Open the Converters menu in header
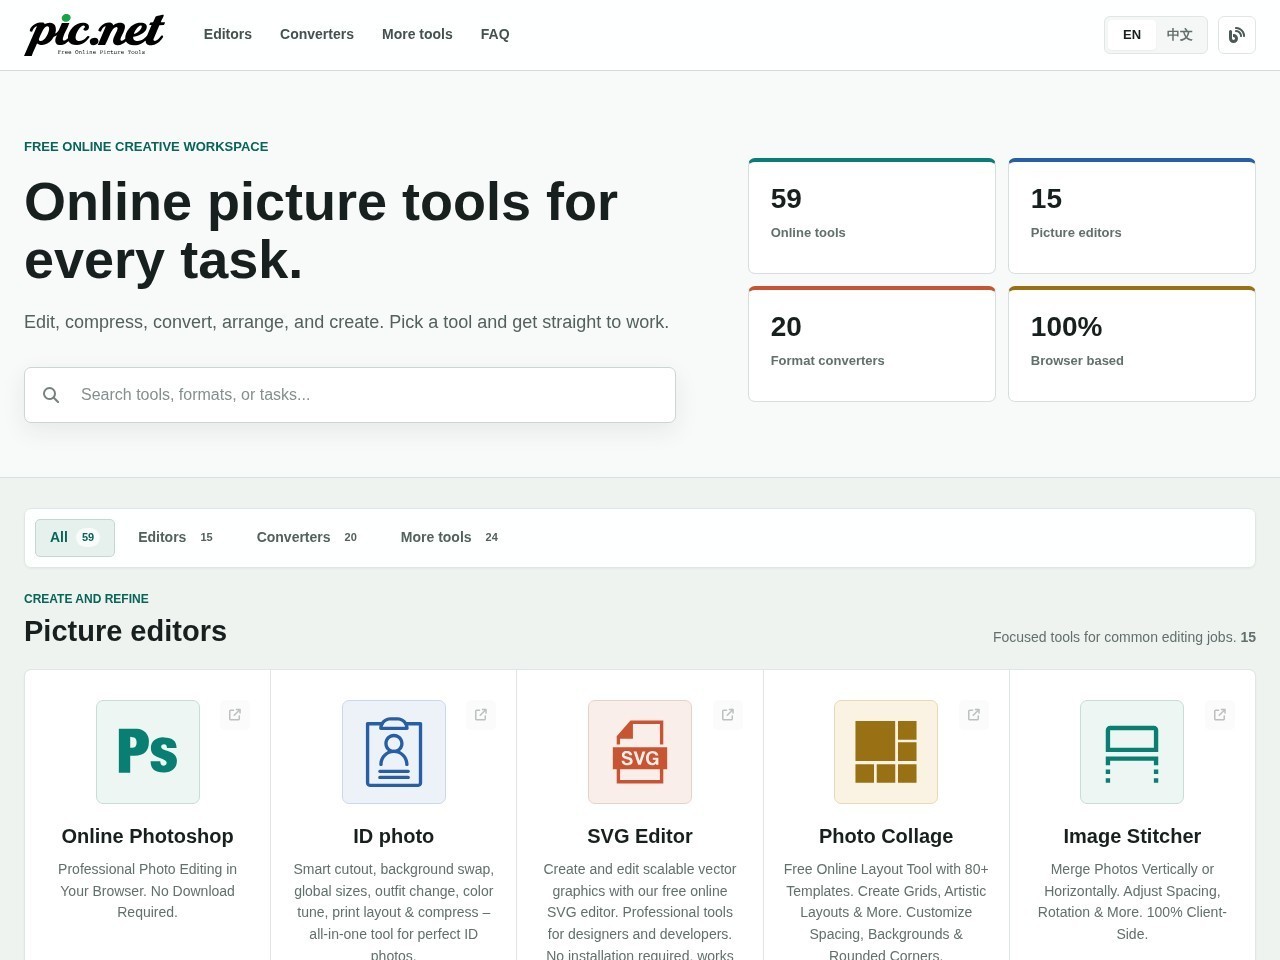The width and height of the screenshot is (1280, 960). [x=317, y=34]
